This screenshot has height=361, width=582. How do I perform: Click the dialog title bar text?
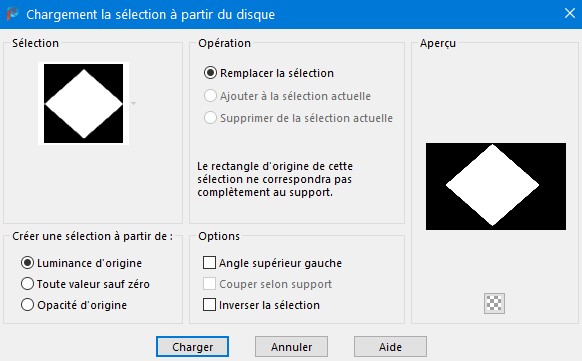(x=150, y=14)
